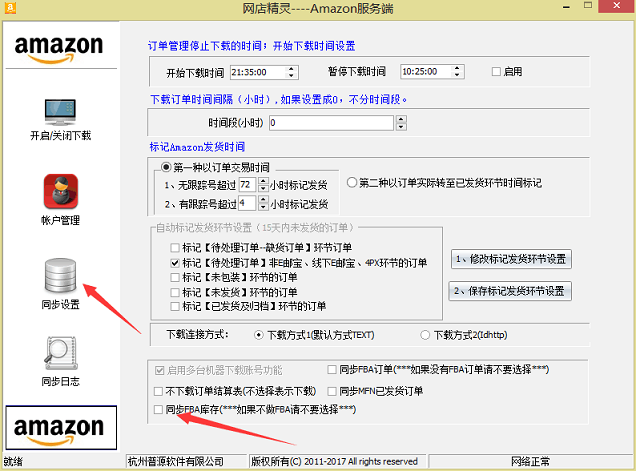This screenshot has width=636, height=471.
Task: Enable 同步FBA库存 checkbox
Action: pyautogui.click(x=158, y=410)
